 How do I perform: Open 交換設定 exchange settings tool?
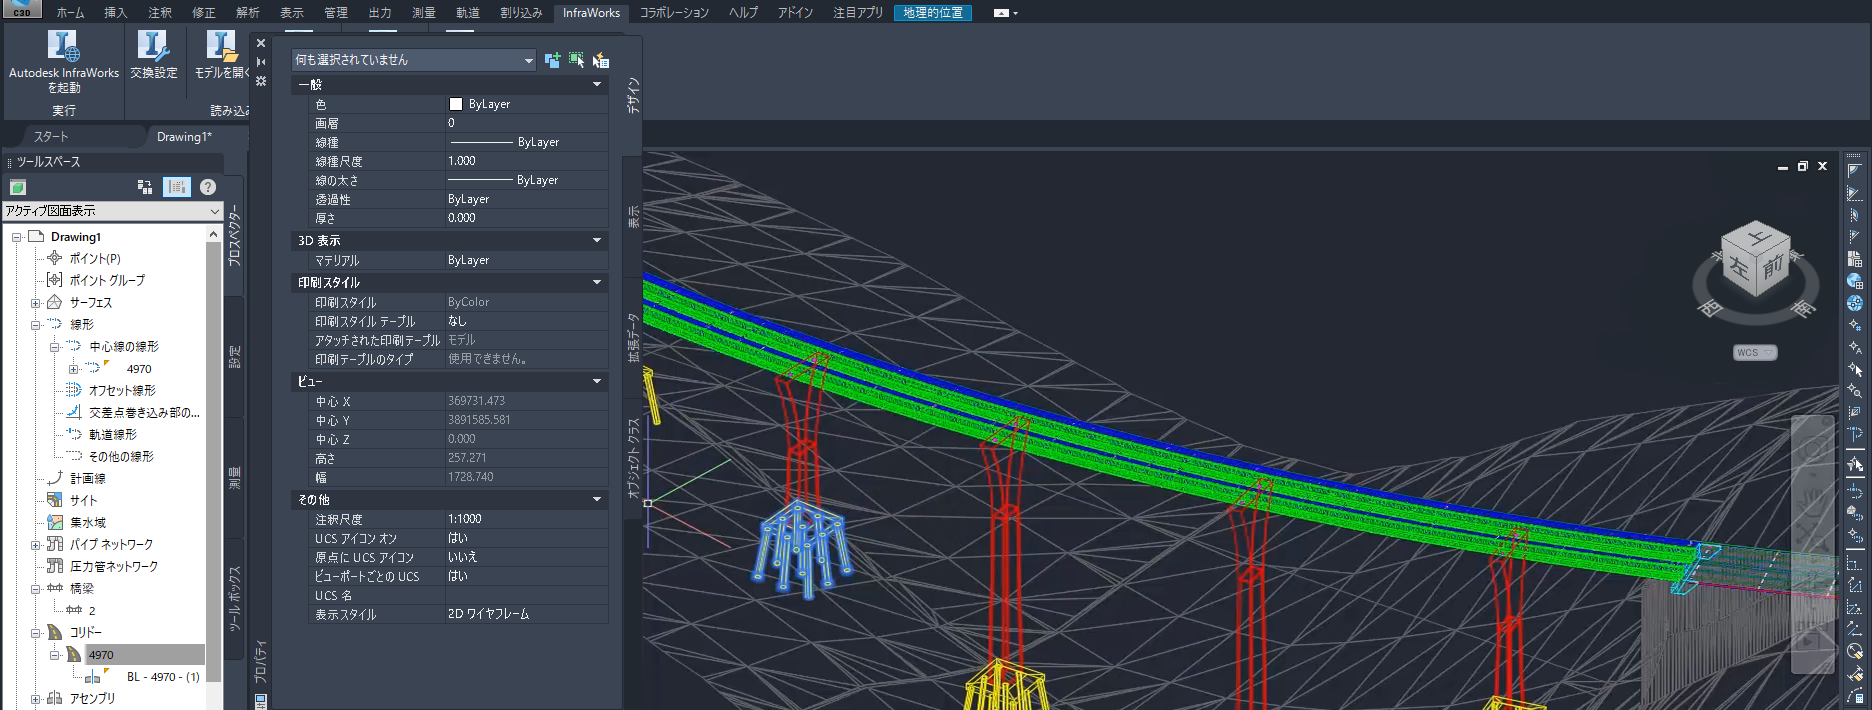pyautogui.click(x=153, y=55)
